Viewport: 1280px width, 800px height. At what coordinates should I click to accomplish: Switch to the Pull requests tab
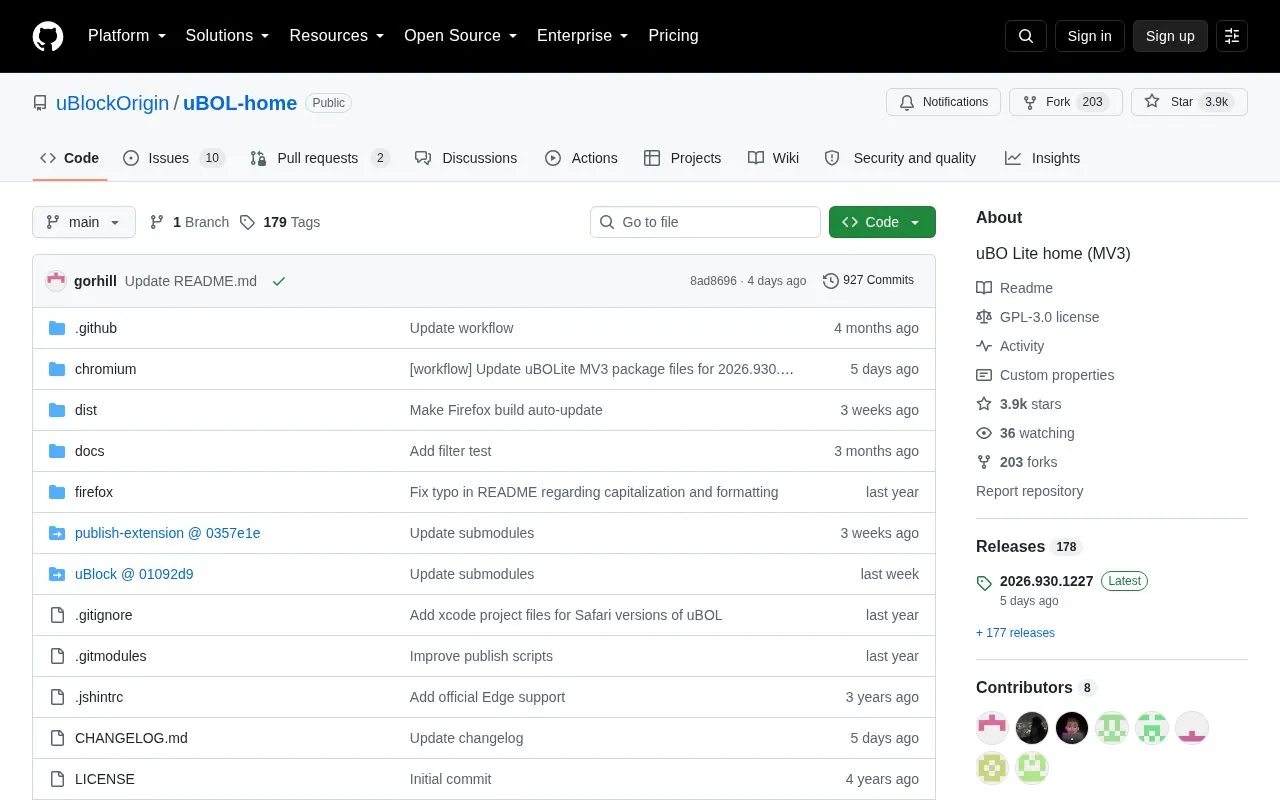pyautogui.click(x=320, y=158)
